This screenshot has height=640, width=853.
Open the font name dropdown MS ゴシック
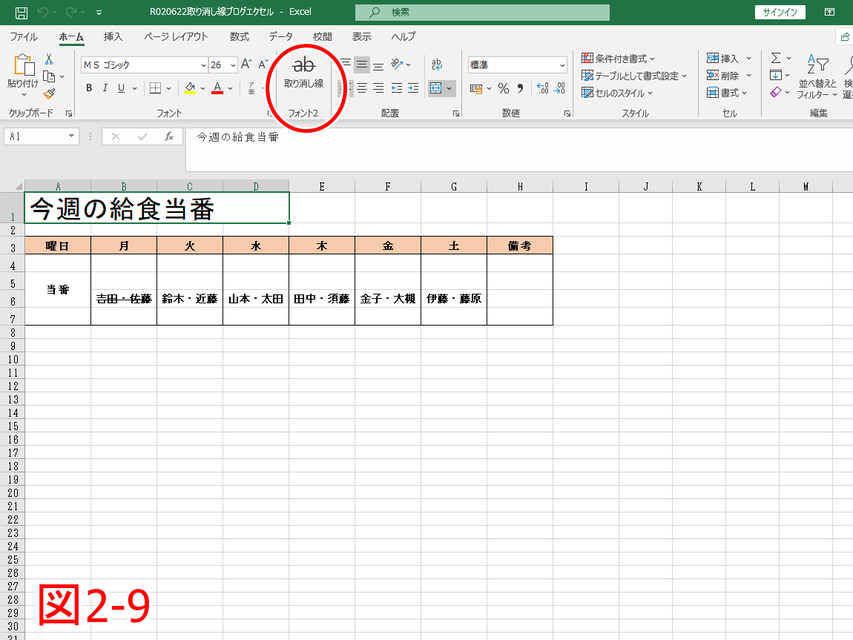tap(203, 65)
